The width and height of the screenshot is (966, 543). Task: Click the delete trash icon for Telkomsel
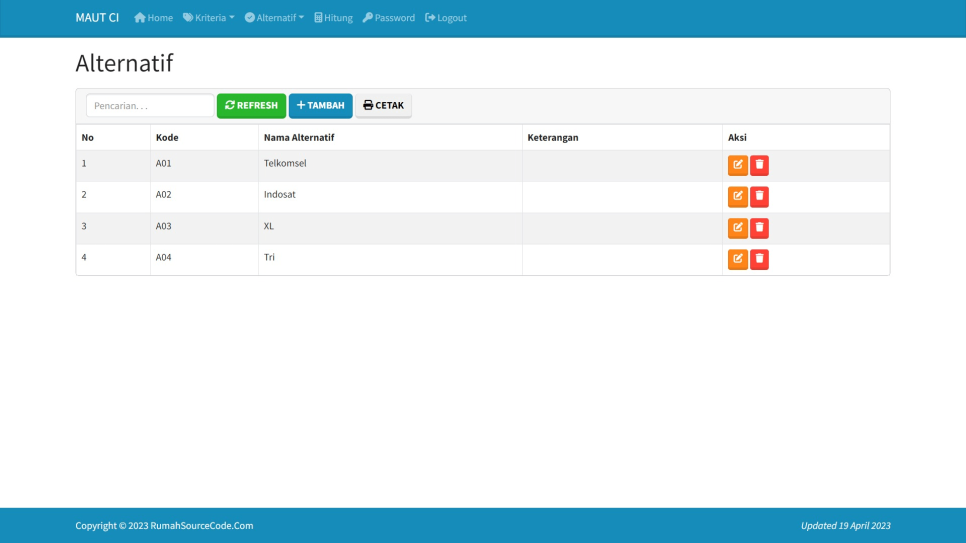pos(759,165)
